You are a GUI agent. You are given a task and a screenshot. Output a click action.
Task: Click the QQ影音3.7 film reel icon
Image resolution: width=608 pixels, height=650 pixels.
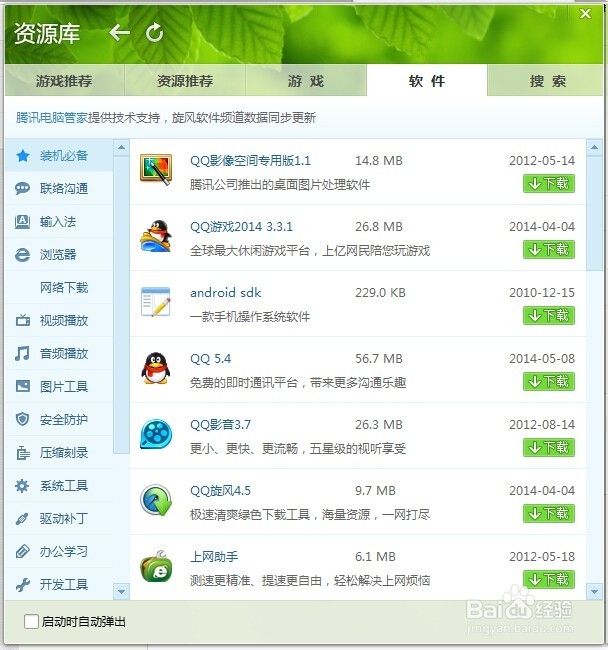pyautogui.click(x=156, y=434)
